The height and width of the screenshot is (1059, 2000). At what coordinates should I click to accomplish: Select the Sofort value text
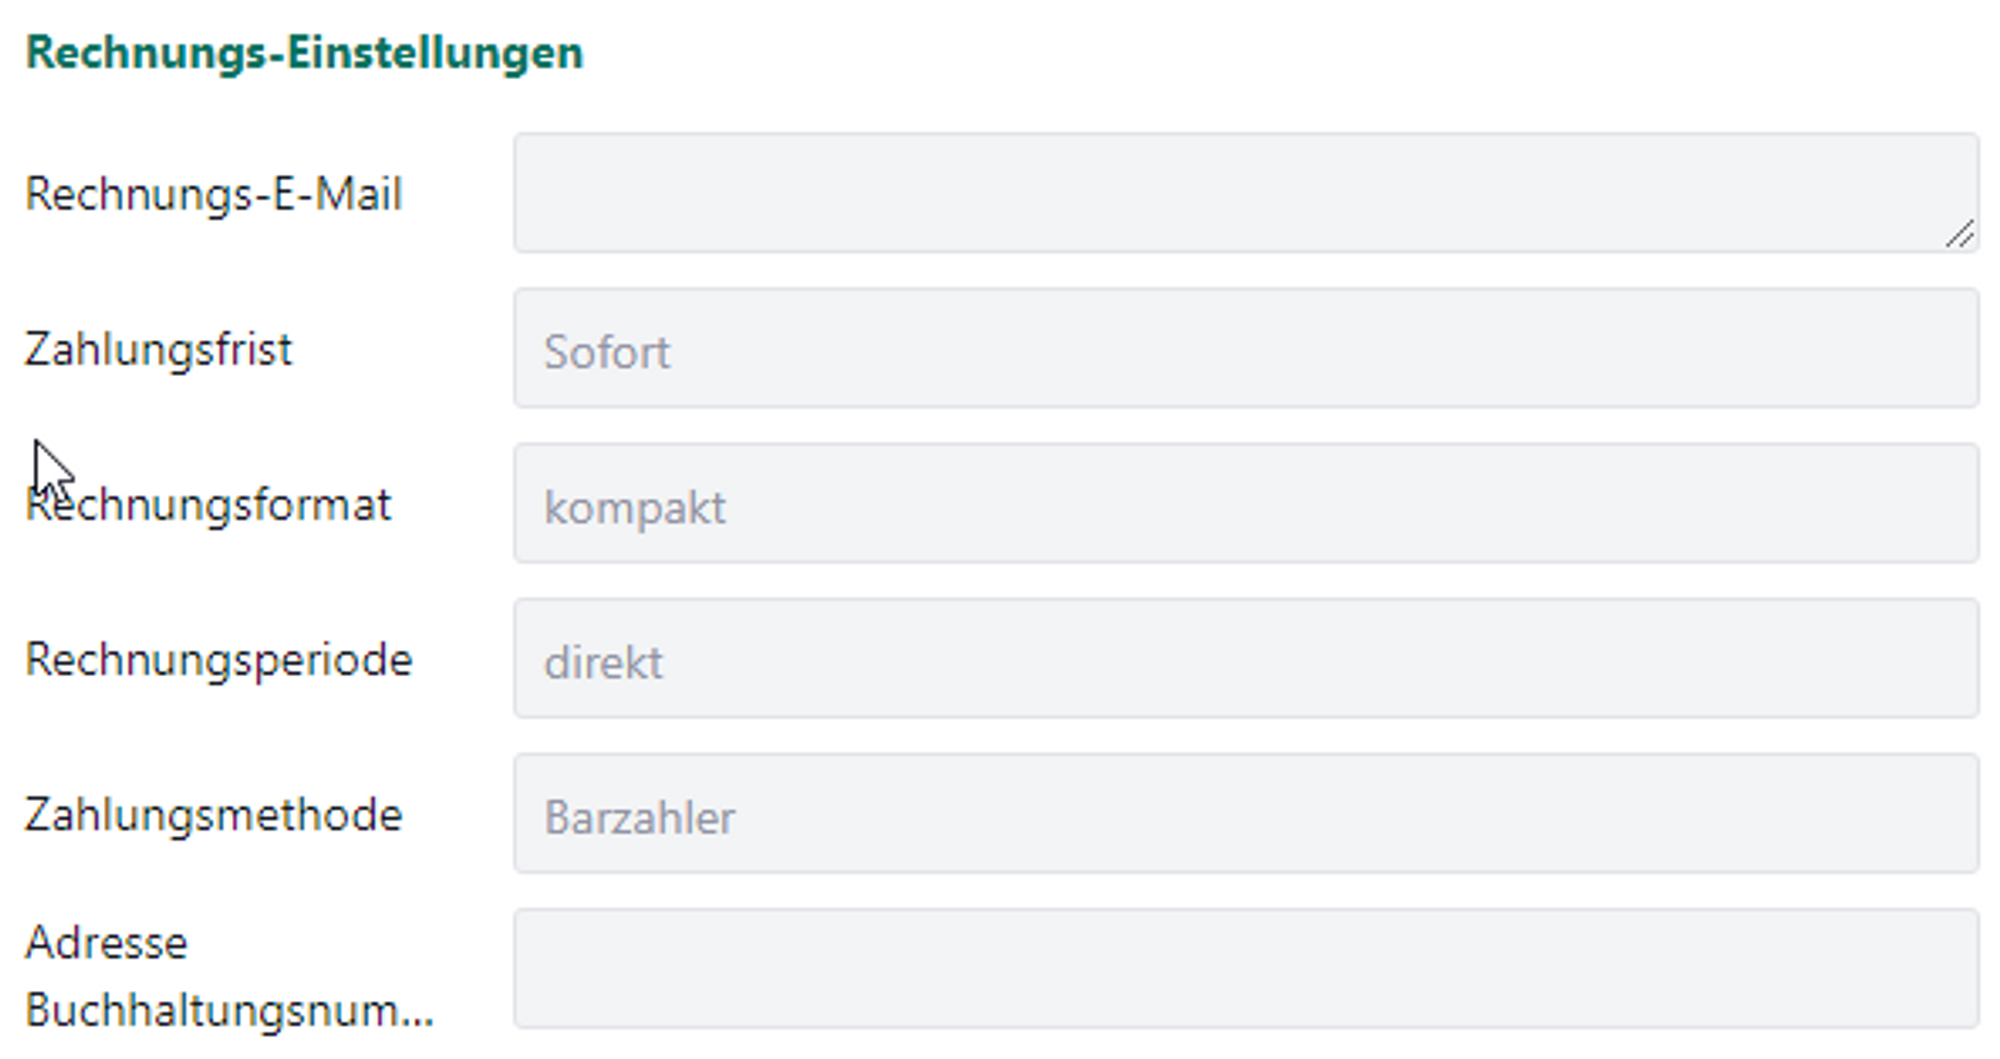click(x=607, y=352)
